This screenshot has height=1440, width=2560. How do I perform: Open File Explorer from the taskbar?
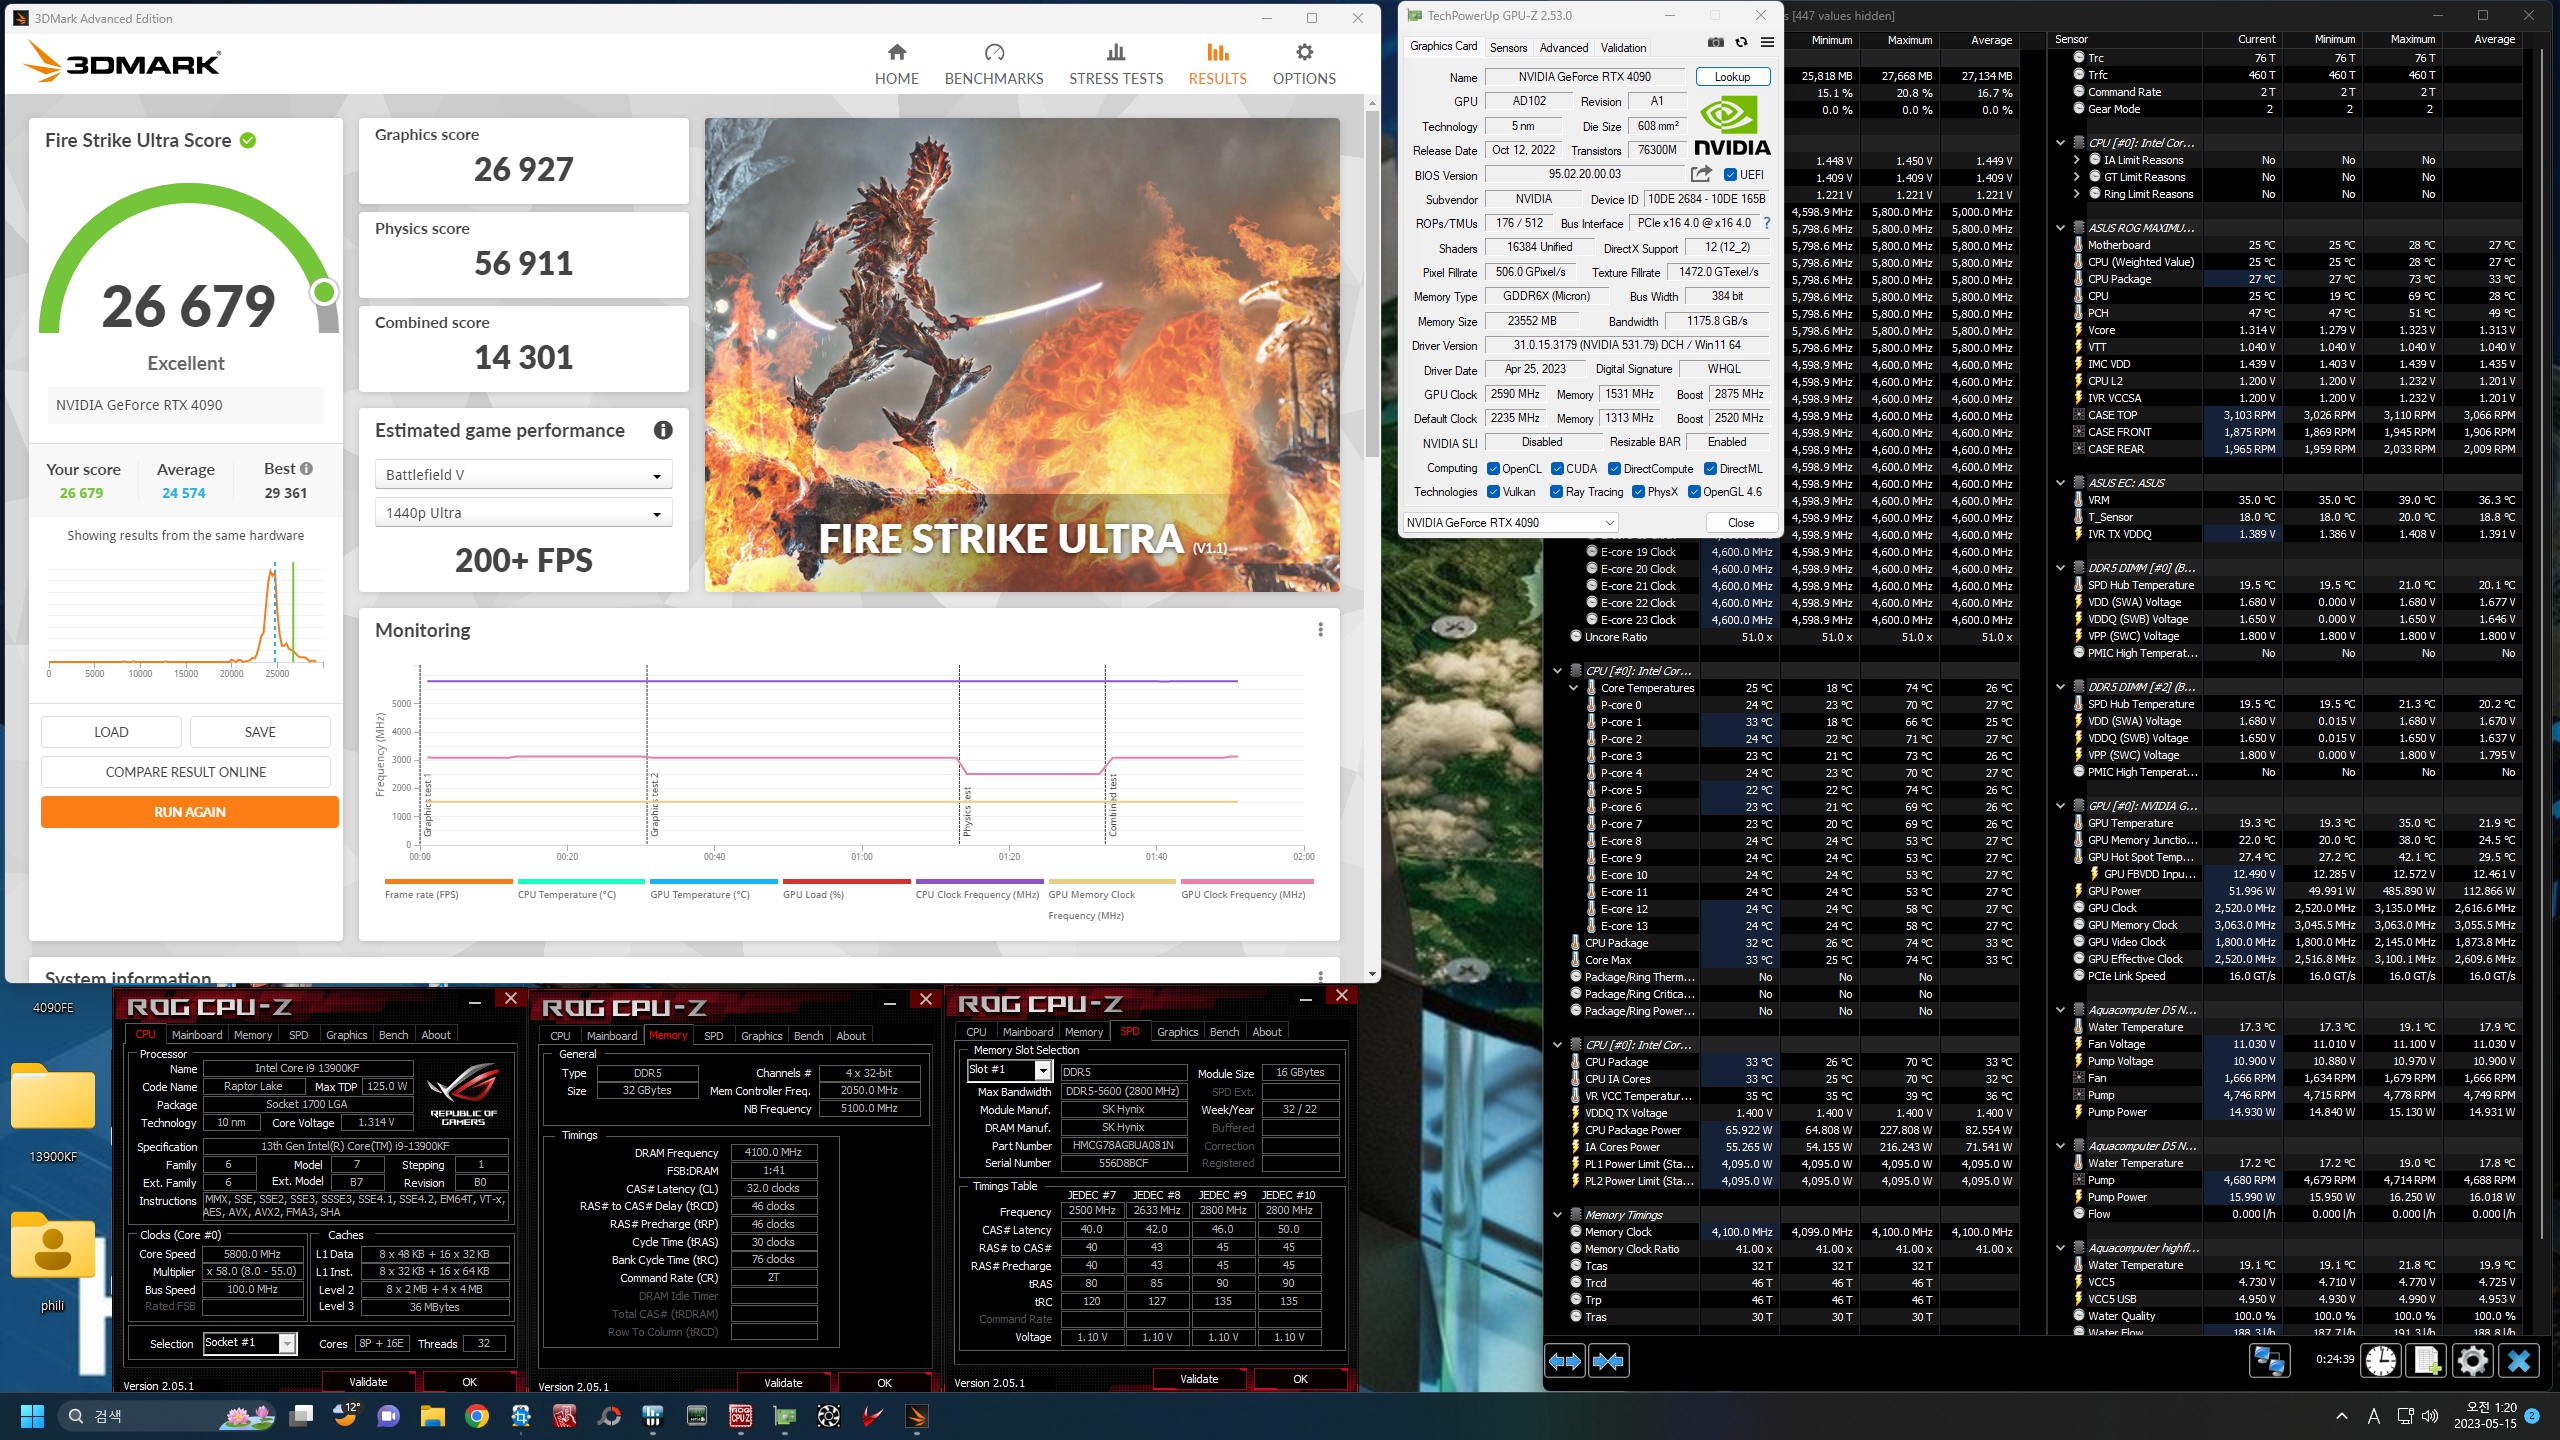coord(432,1415)
